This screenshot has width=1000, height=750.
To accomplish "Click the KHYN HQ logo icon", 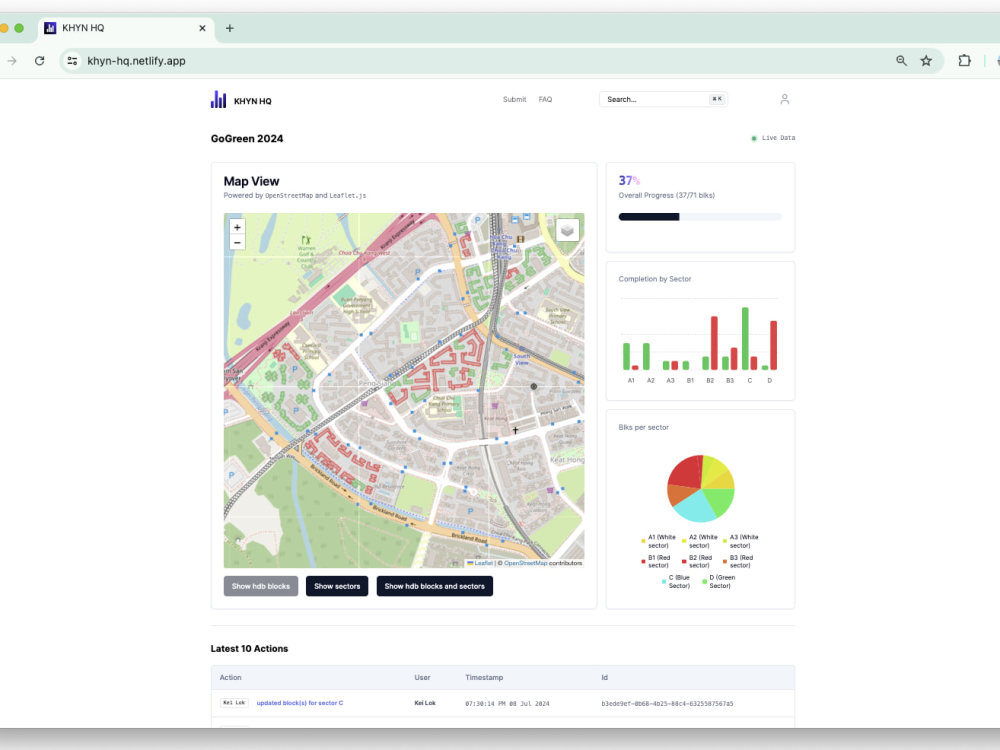I will [218, 99].
